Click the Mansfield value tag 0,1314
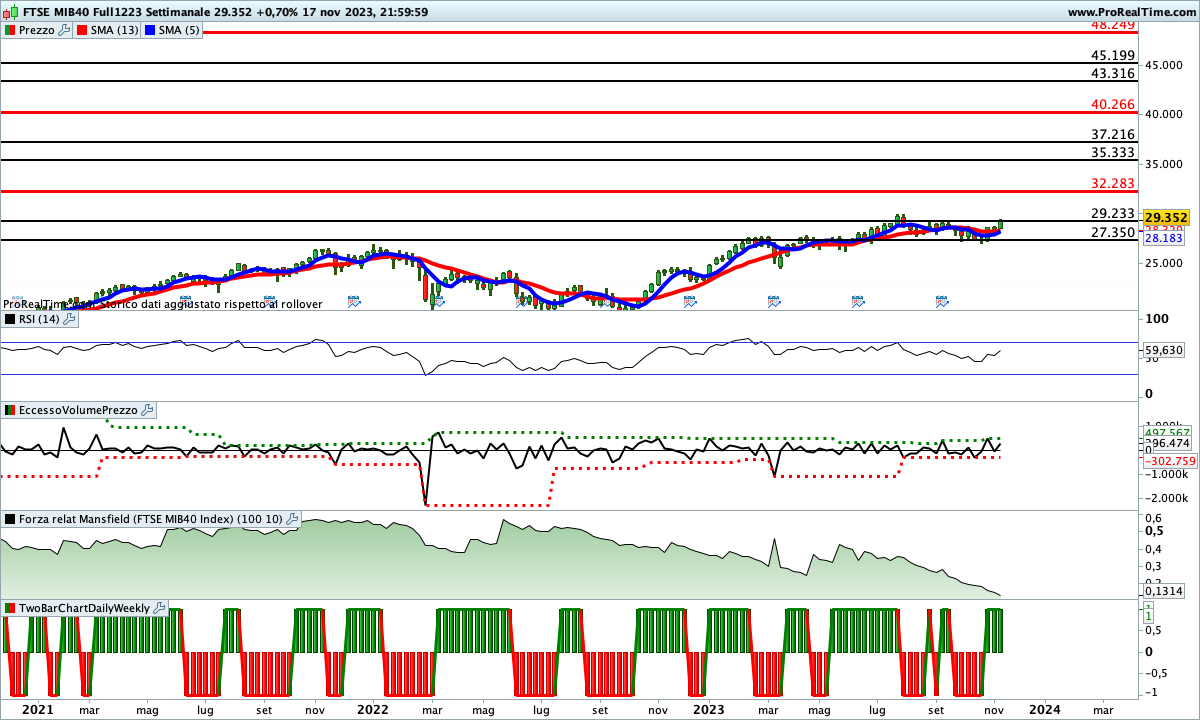 [1164, 591]
